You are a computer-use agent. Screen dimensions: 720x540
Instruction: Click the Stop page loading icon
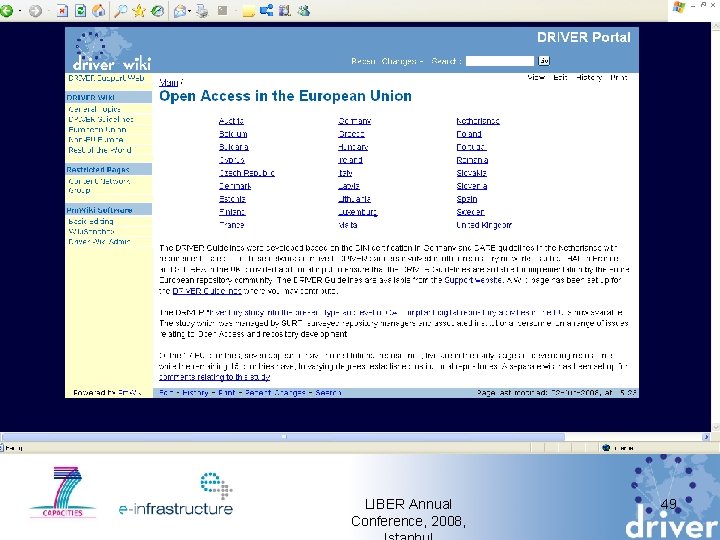62,11
